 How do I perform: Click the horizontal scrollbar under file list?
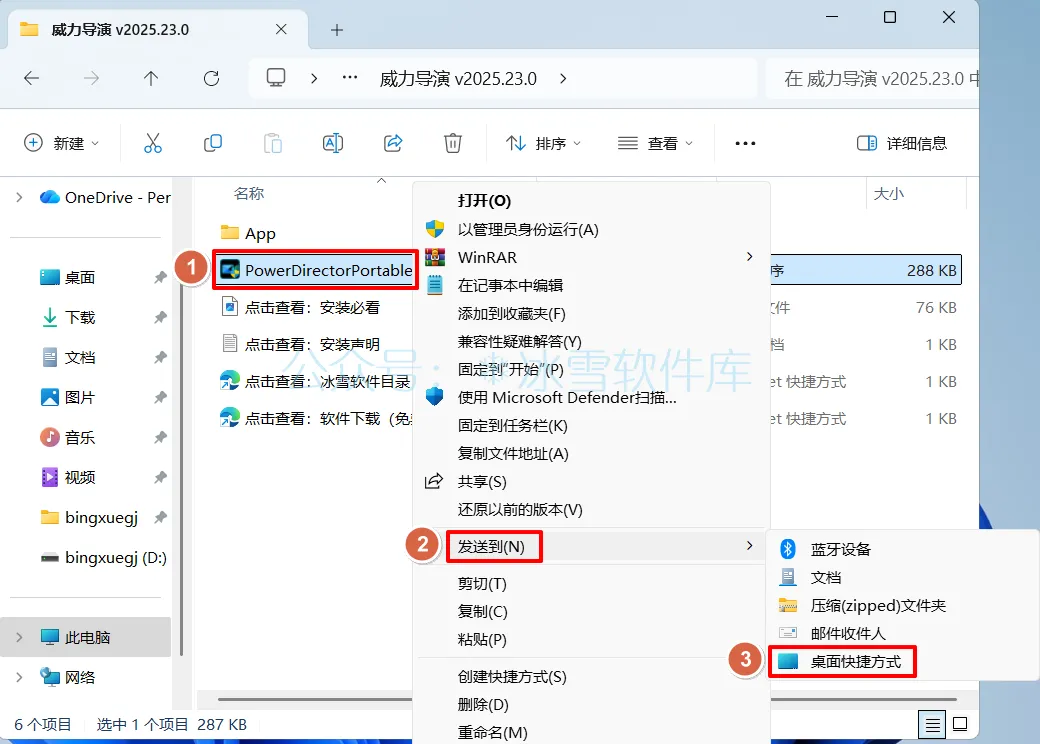click(x=587, y=699)
